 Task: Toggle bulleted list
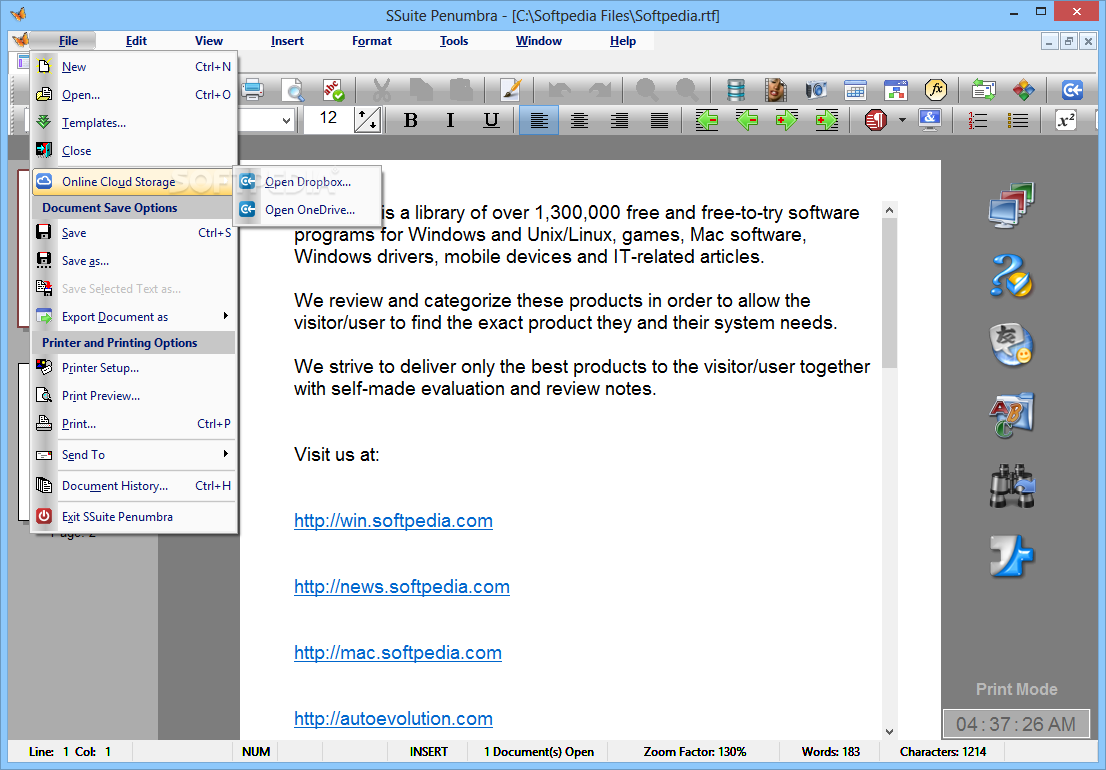click(1018, 121)
